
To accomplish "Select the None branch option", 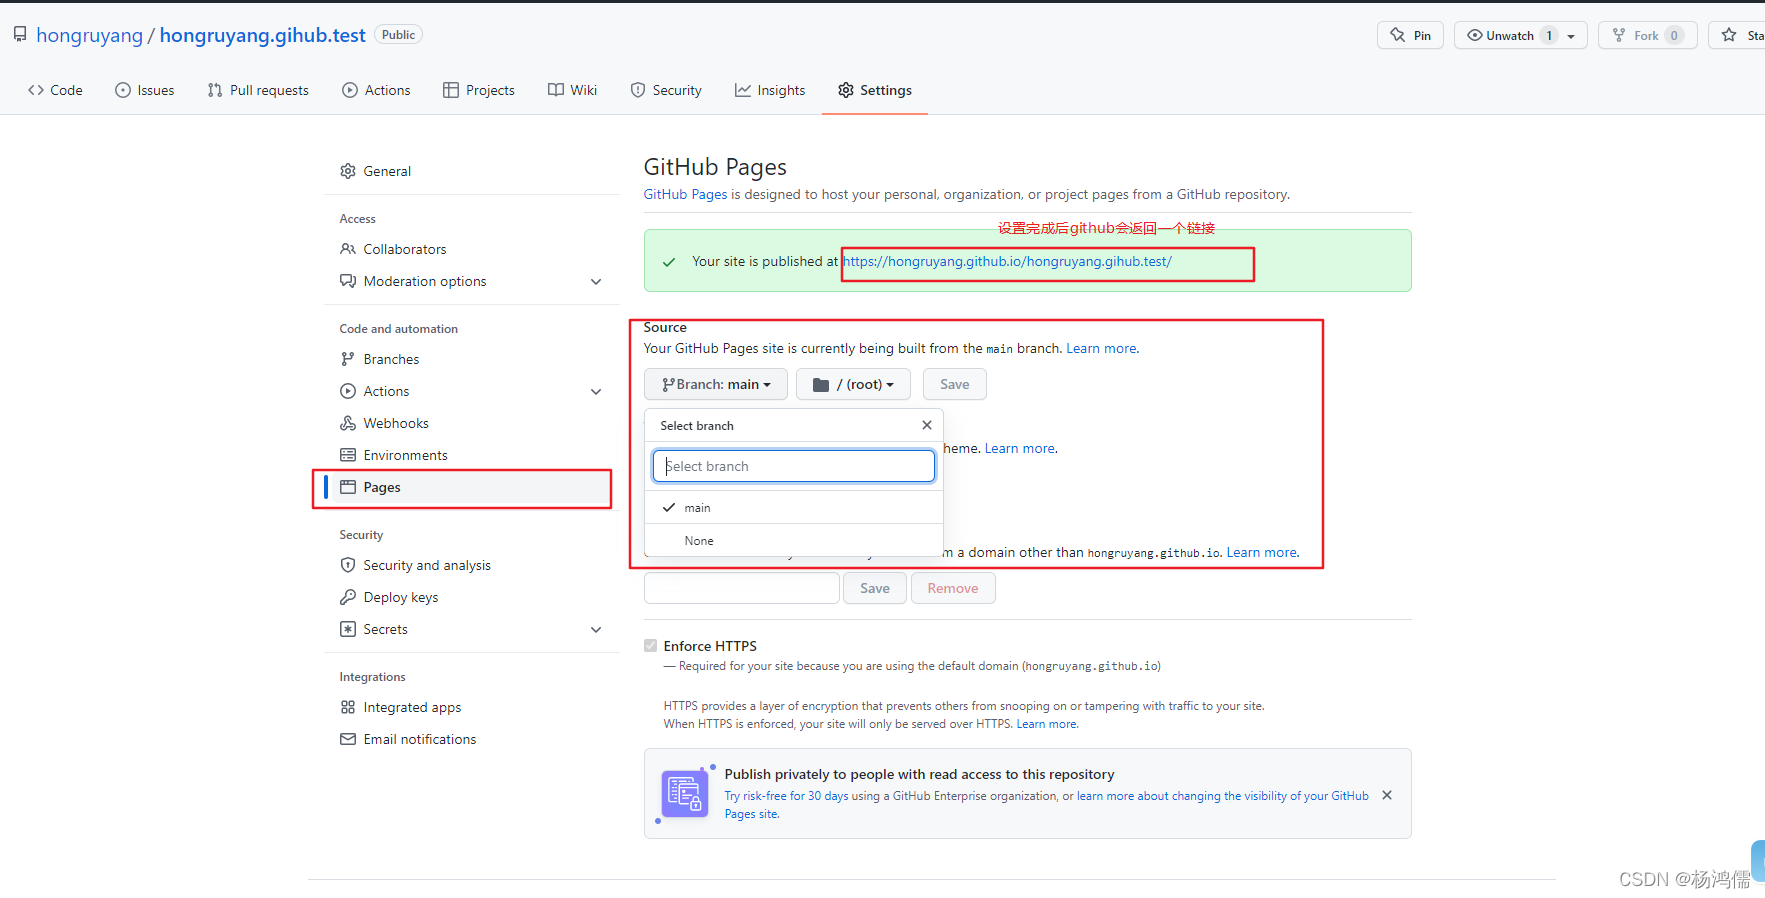I will (x=794, y=541).
